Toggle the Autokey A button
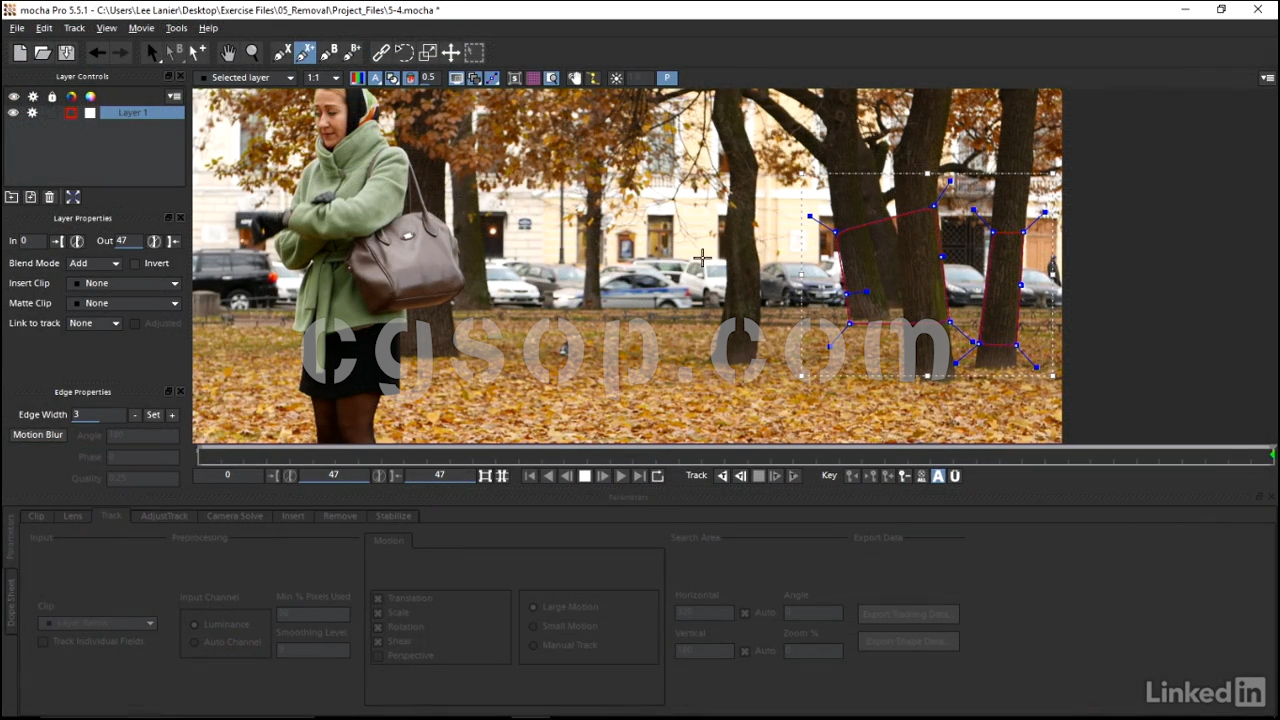This screenshot has height=720, width=1280. coord(938,476)
